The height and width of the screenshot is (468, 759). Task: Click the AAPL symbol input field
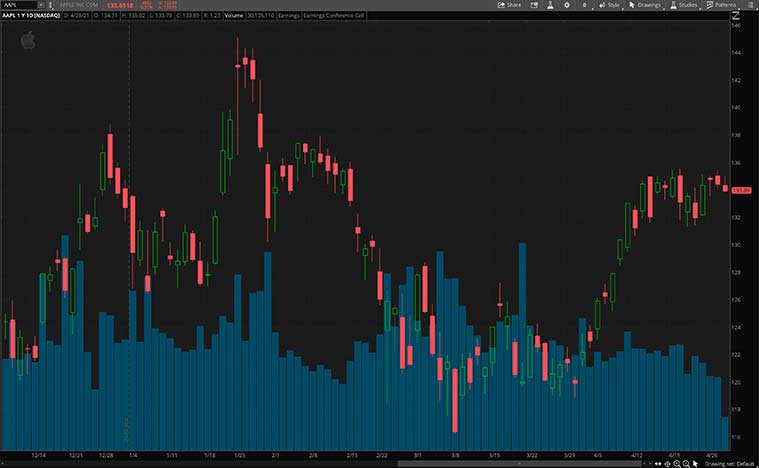coord(18,5)
